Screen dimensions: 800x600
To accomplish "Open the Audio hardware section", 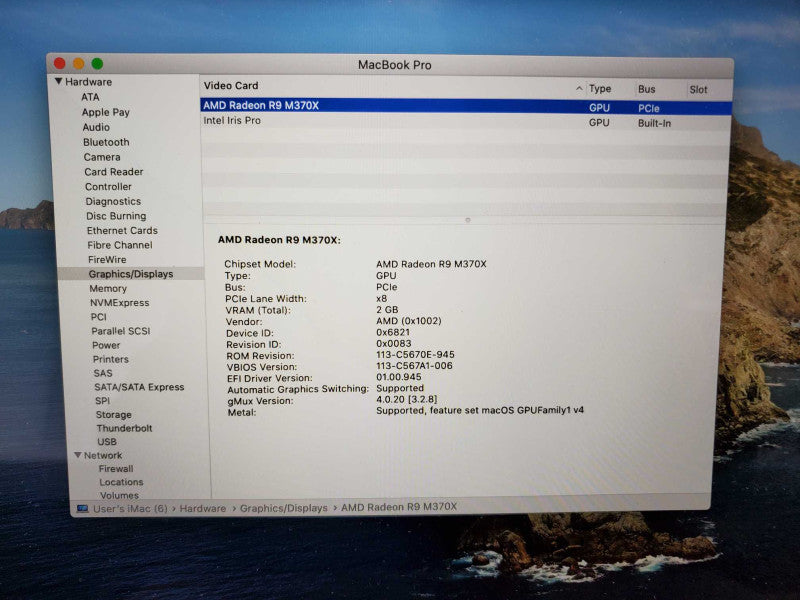I will coord(96,127).
